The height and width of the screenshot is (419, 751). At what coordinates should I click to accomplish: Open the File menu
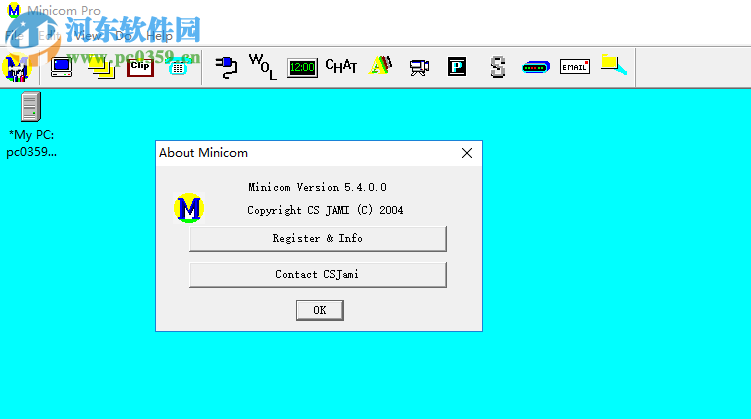coord(14,36)
